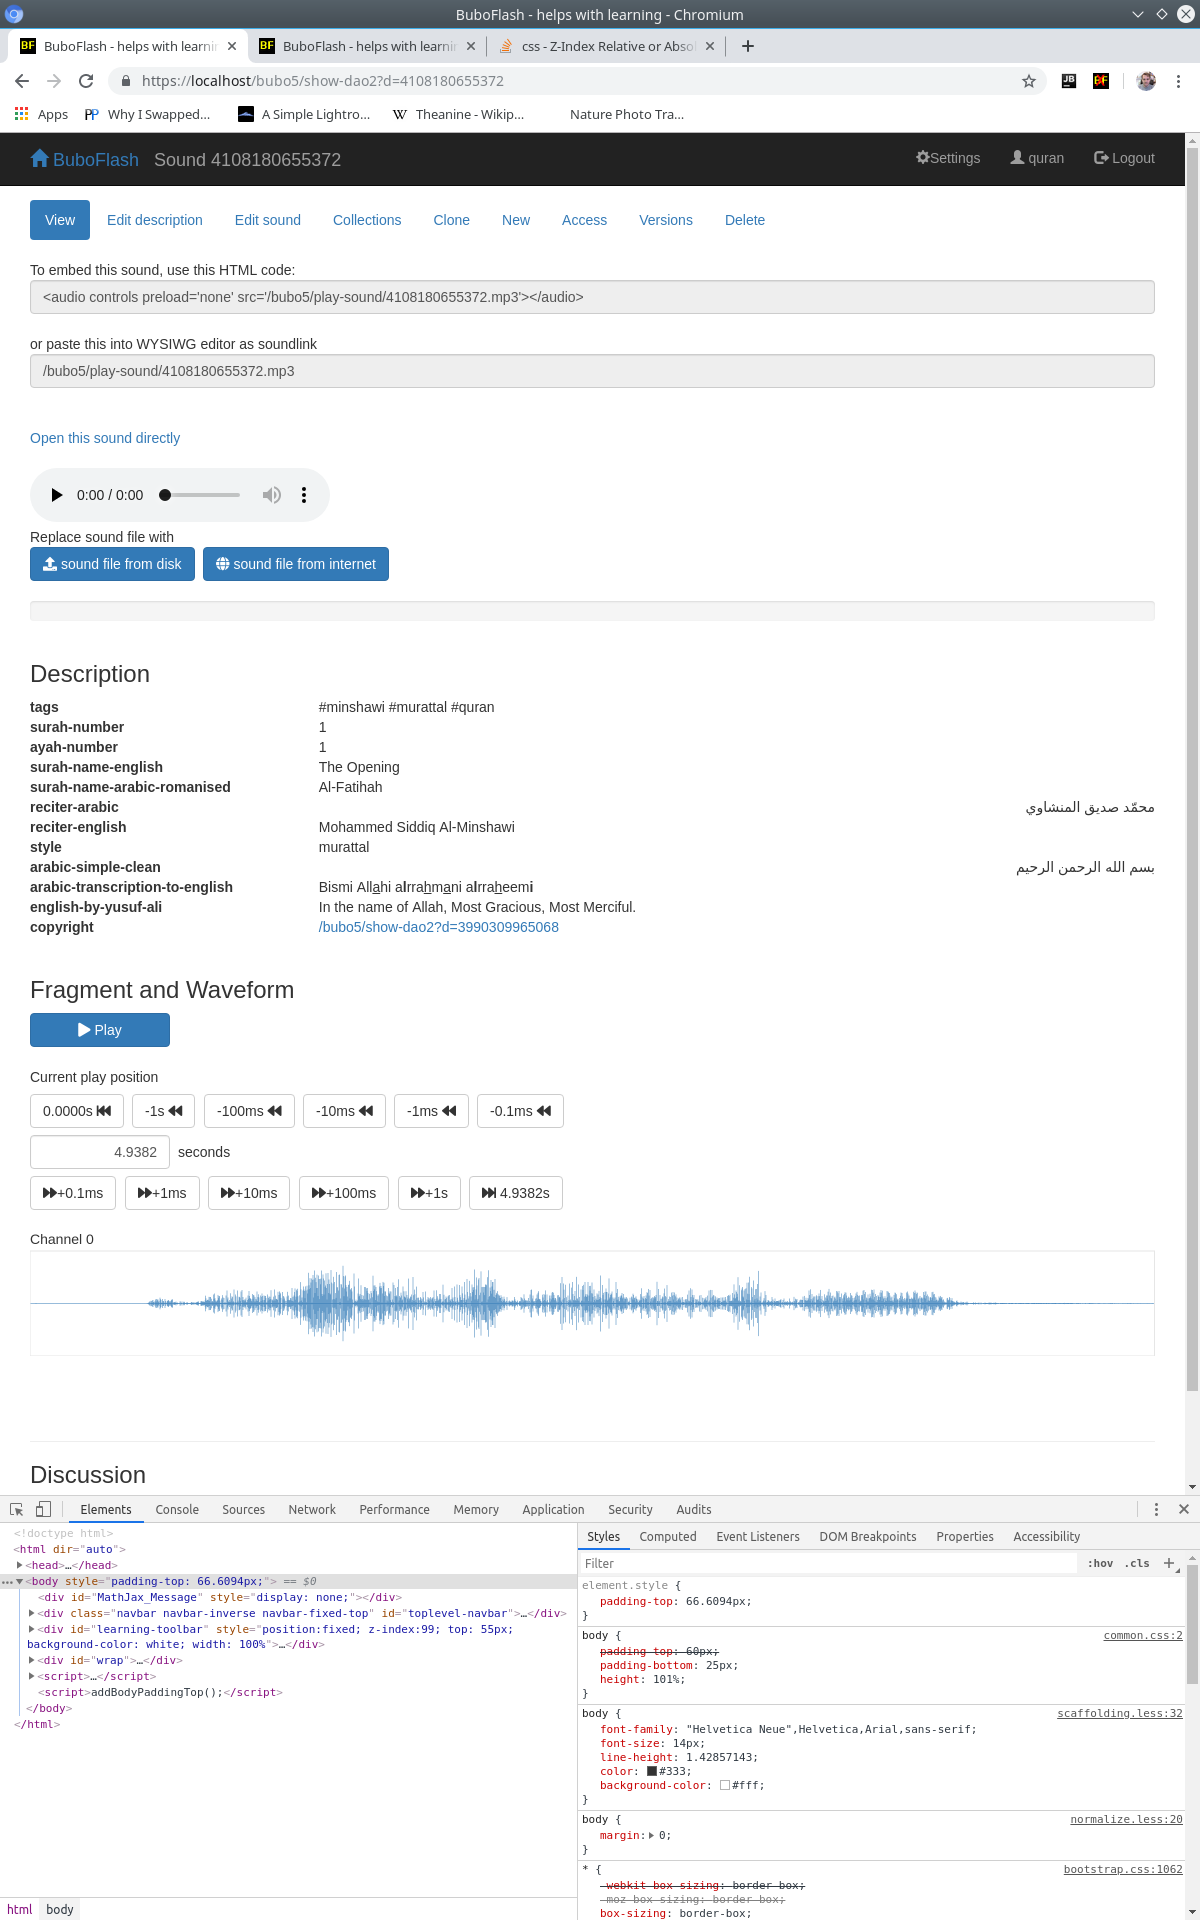This screenshot has width=1200, height=1920.
Task: Jump to end 4.9382s button
Action: click(516, 1193)
